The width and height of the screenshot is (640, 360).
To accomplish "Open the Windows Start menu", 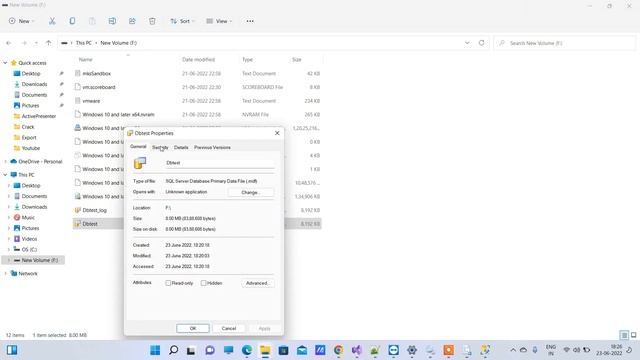I will (155, 350).
